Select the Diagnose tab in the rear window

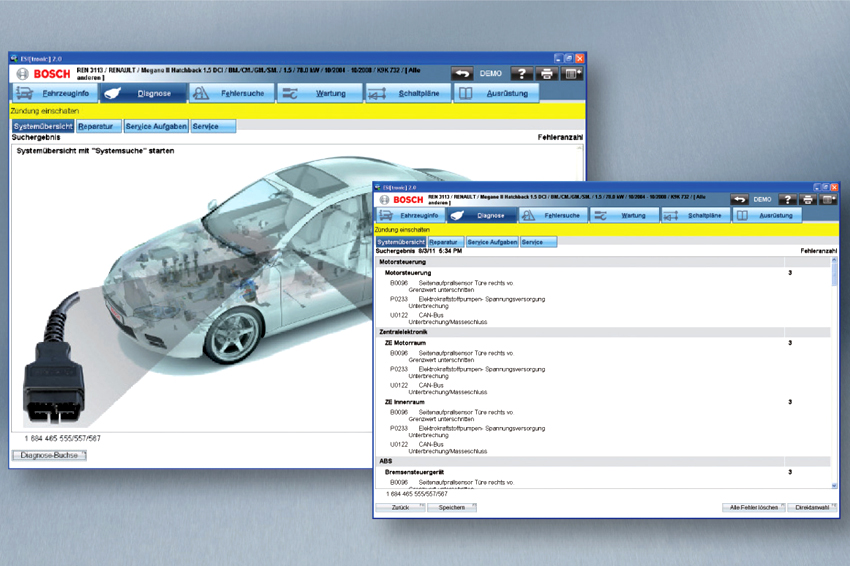143,93
